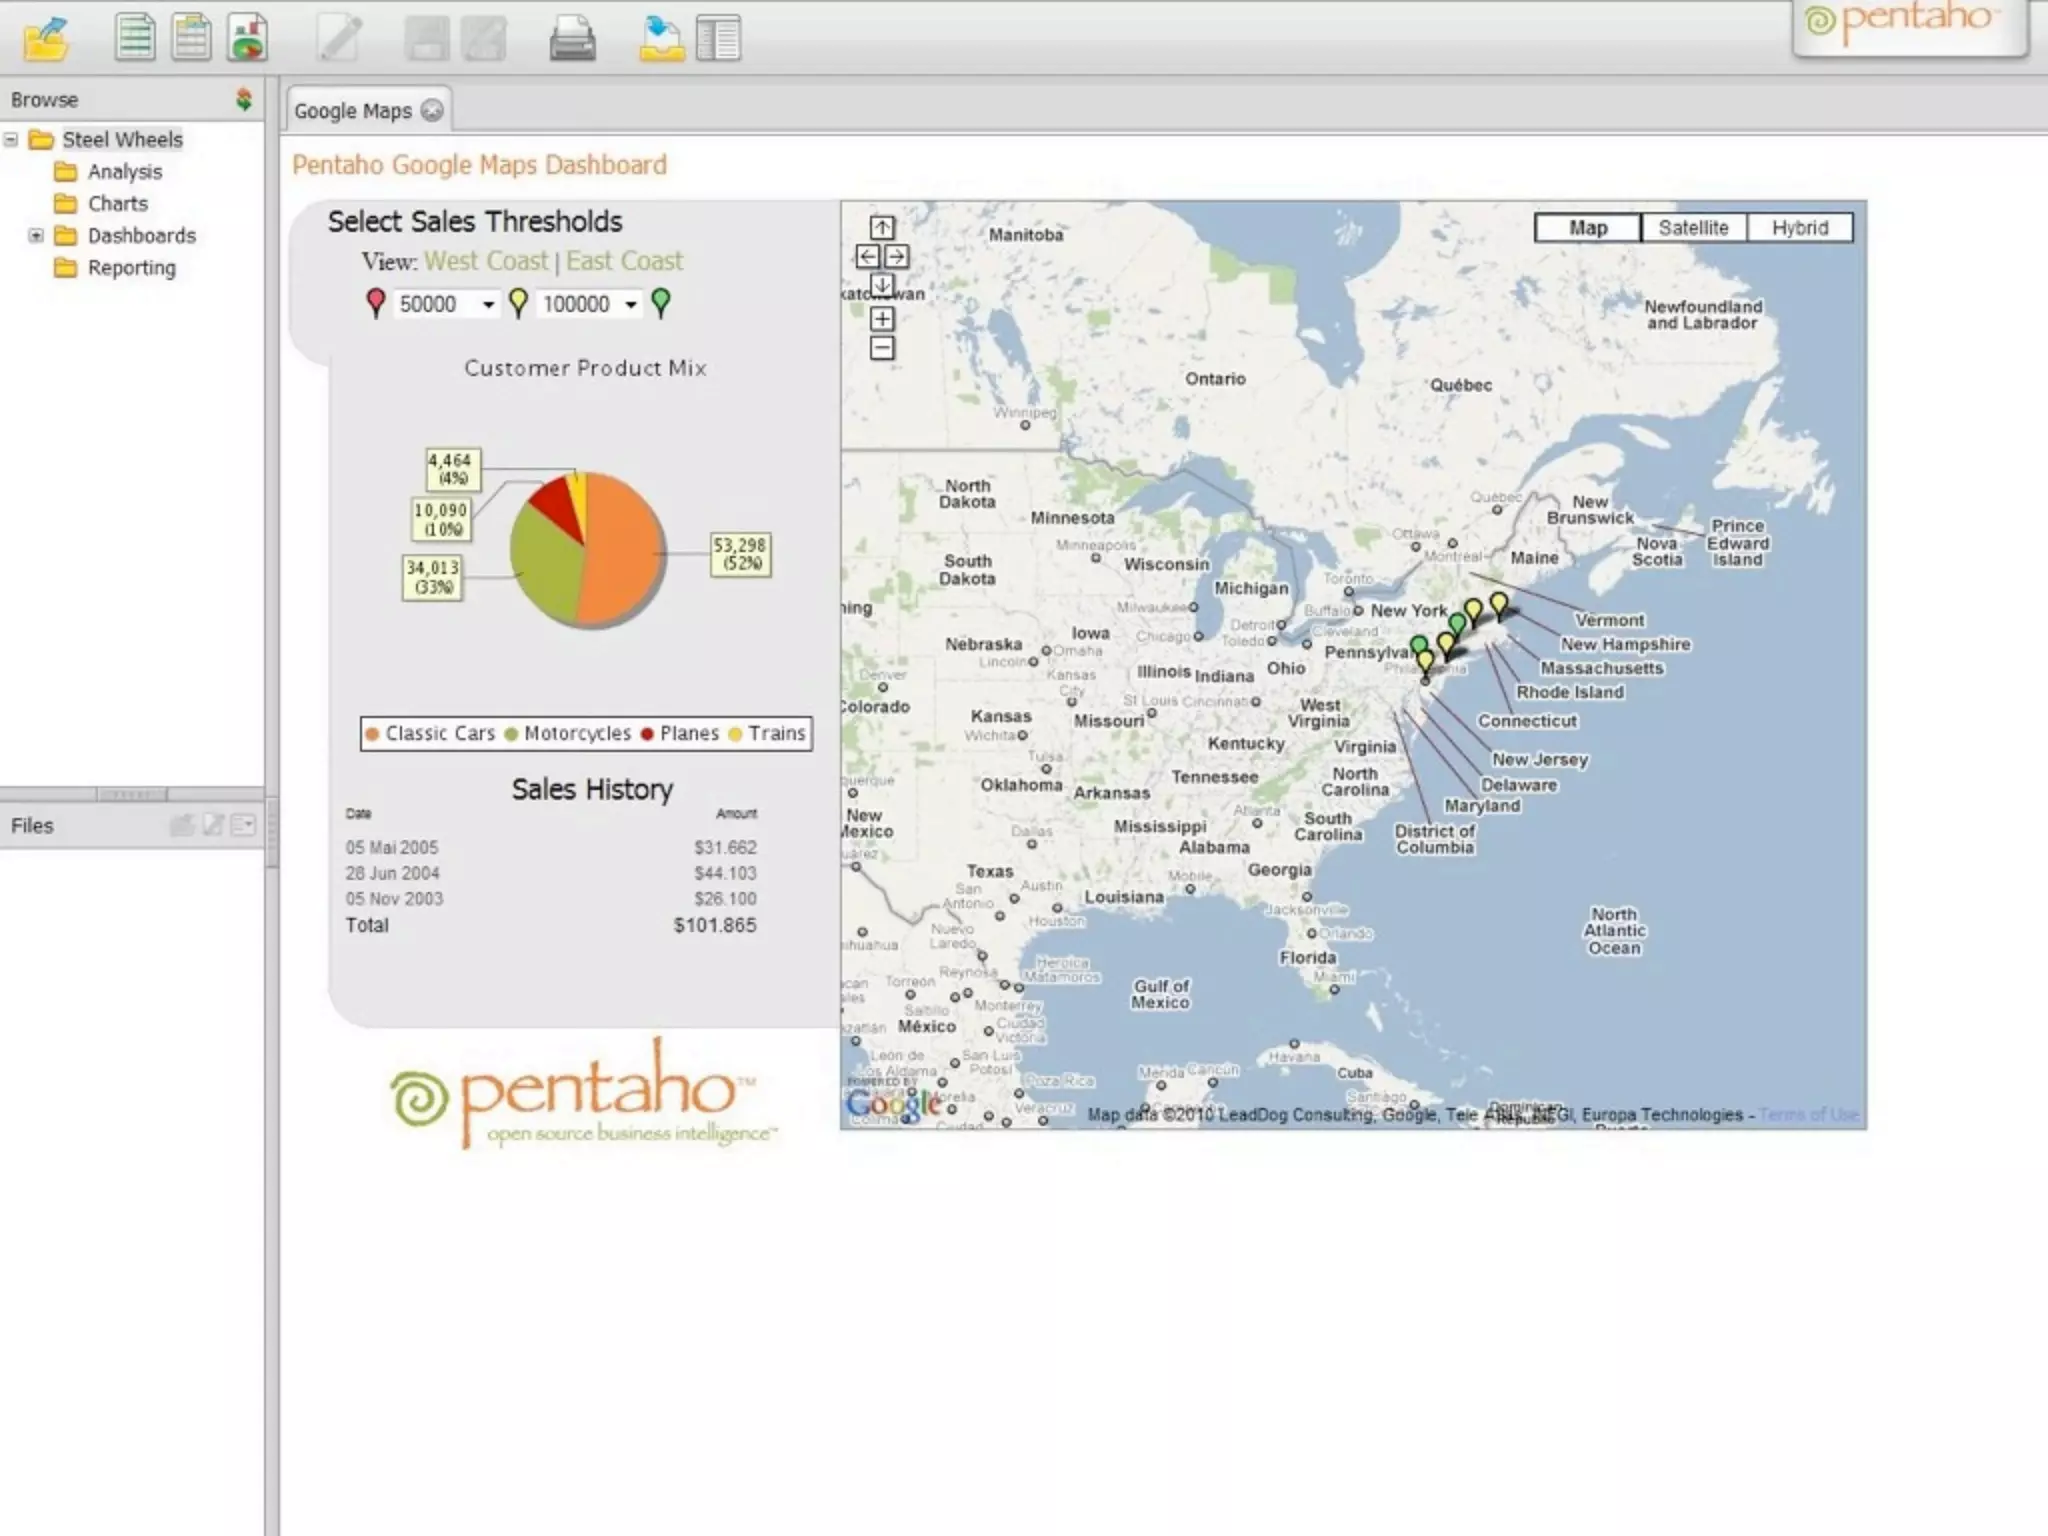This screenshot has height=1536, width=2048.
Task: Pan the map upward
Action: [x=882, y=227]
